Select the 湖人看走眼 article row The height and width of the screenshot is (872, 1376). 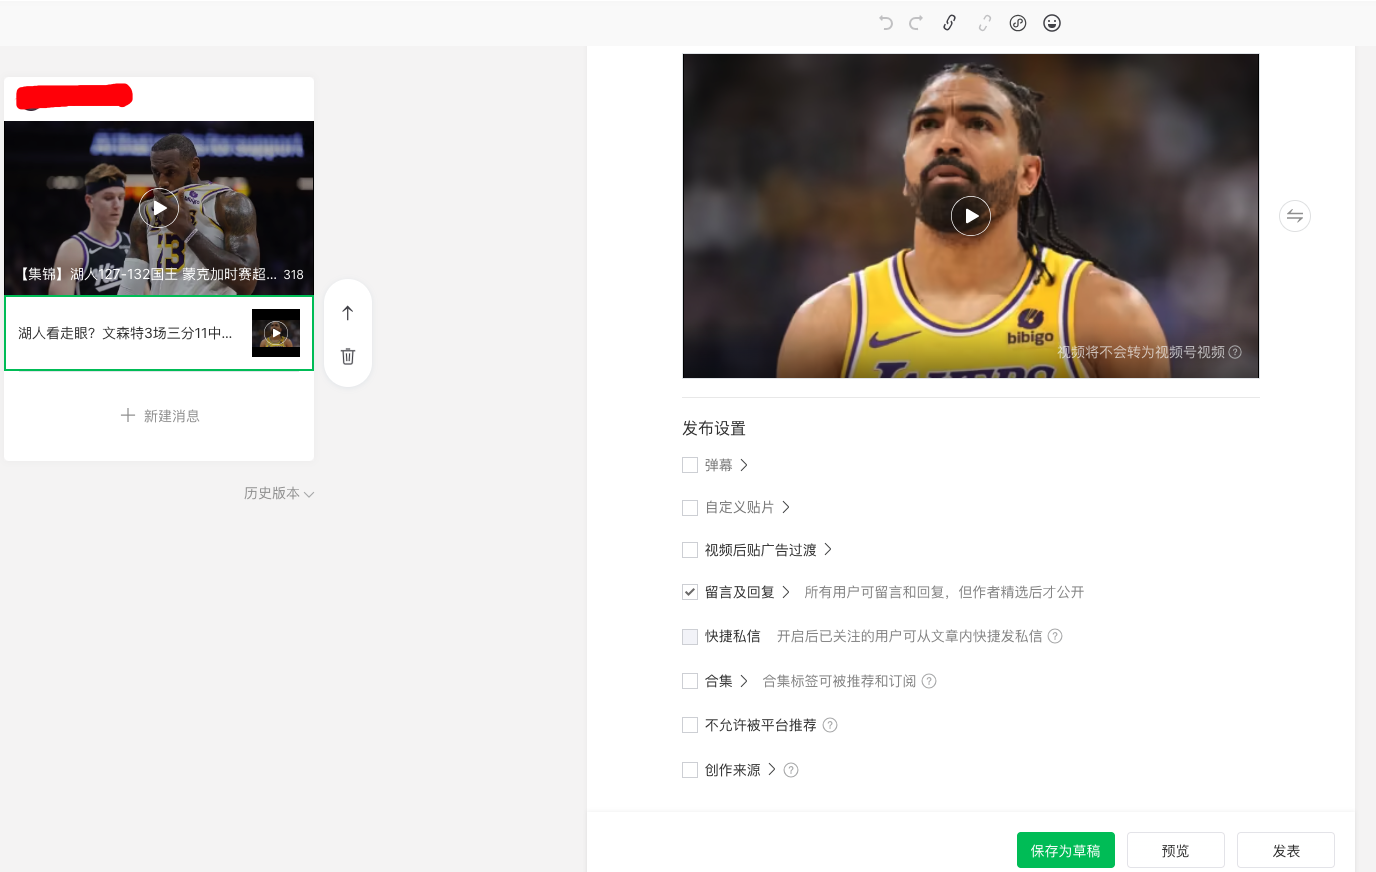click(x=159, y=333)
